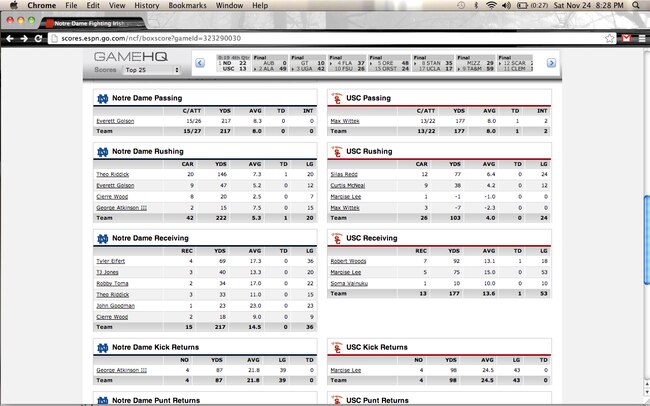Click USC logo beside Receiving header
The width and height of the screenshot is (650, 406).
point(337,238)
